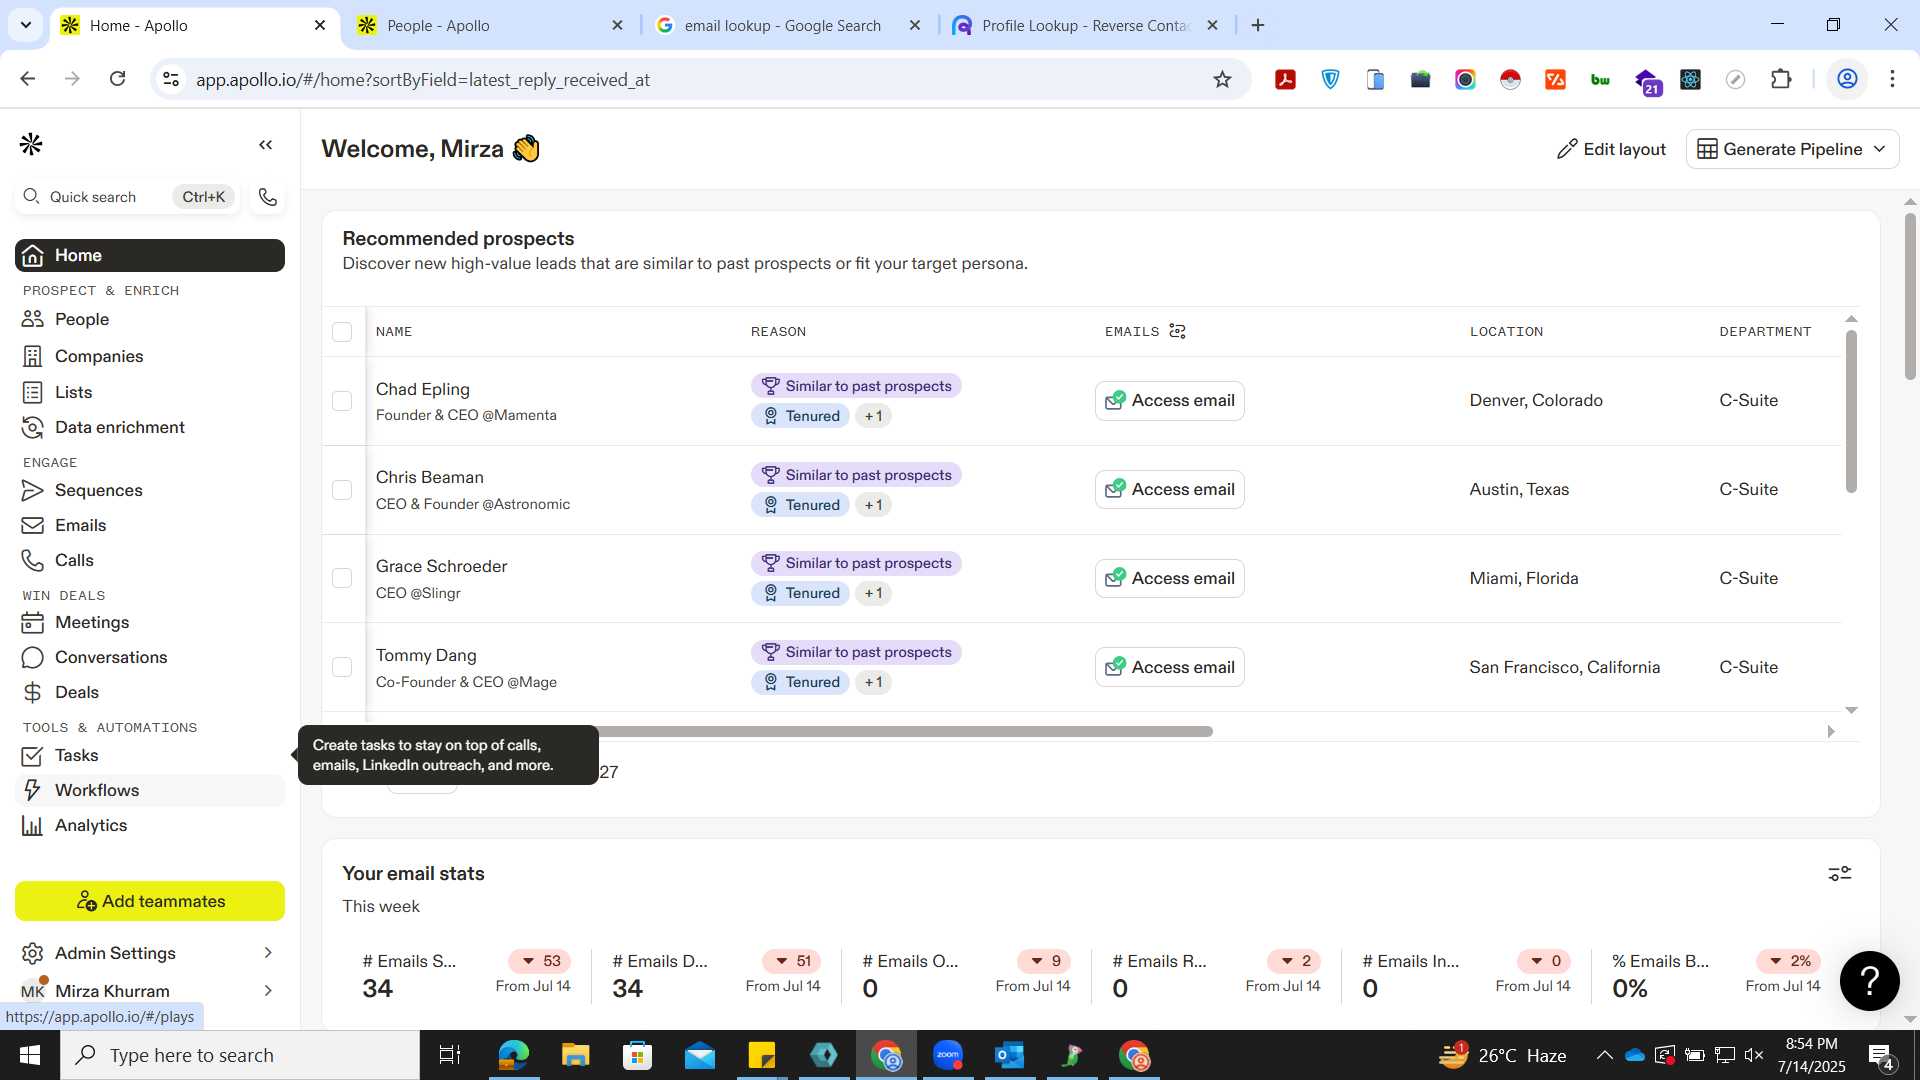The image size is (1920, 1080).
Task: Open the Companies section
Action: coord(150,356)
